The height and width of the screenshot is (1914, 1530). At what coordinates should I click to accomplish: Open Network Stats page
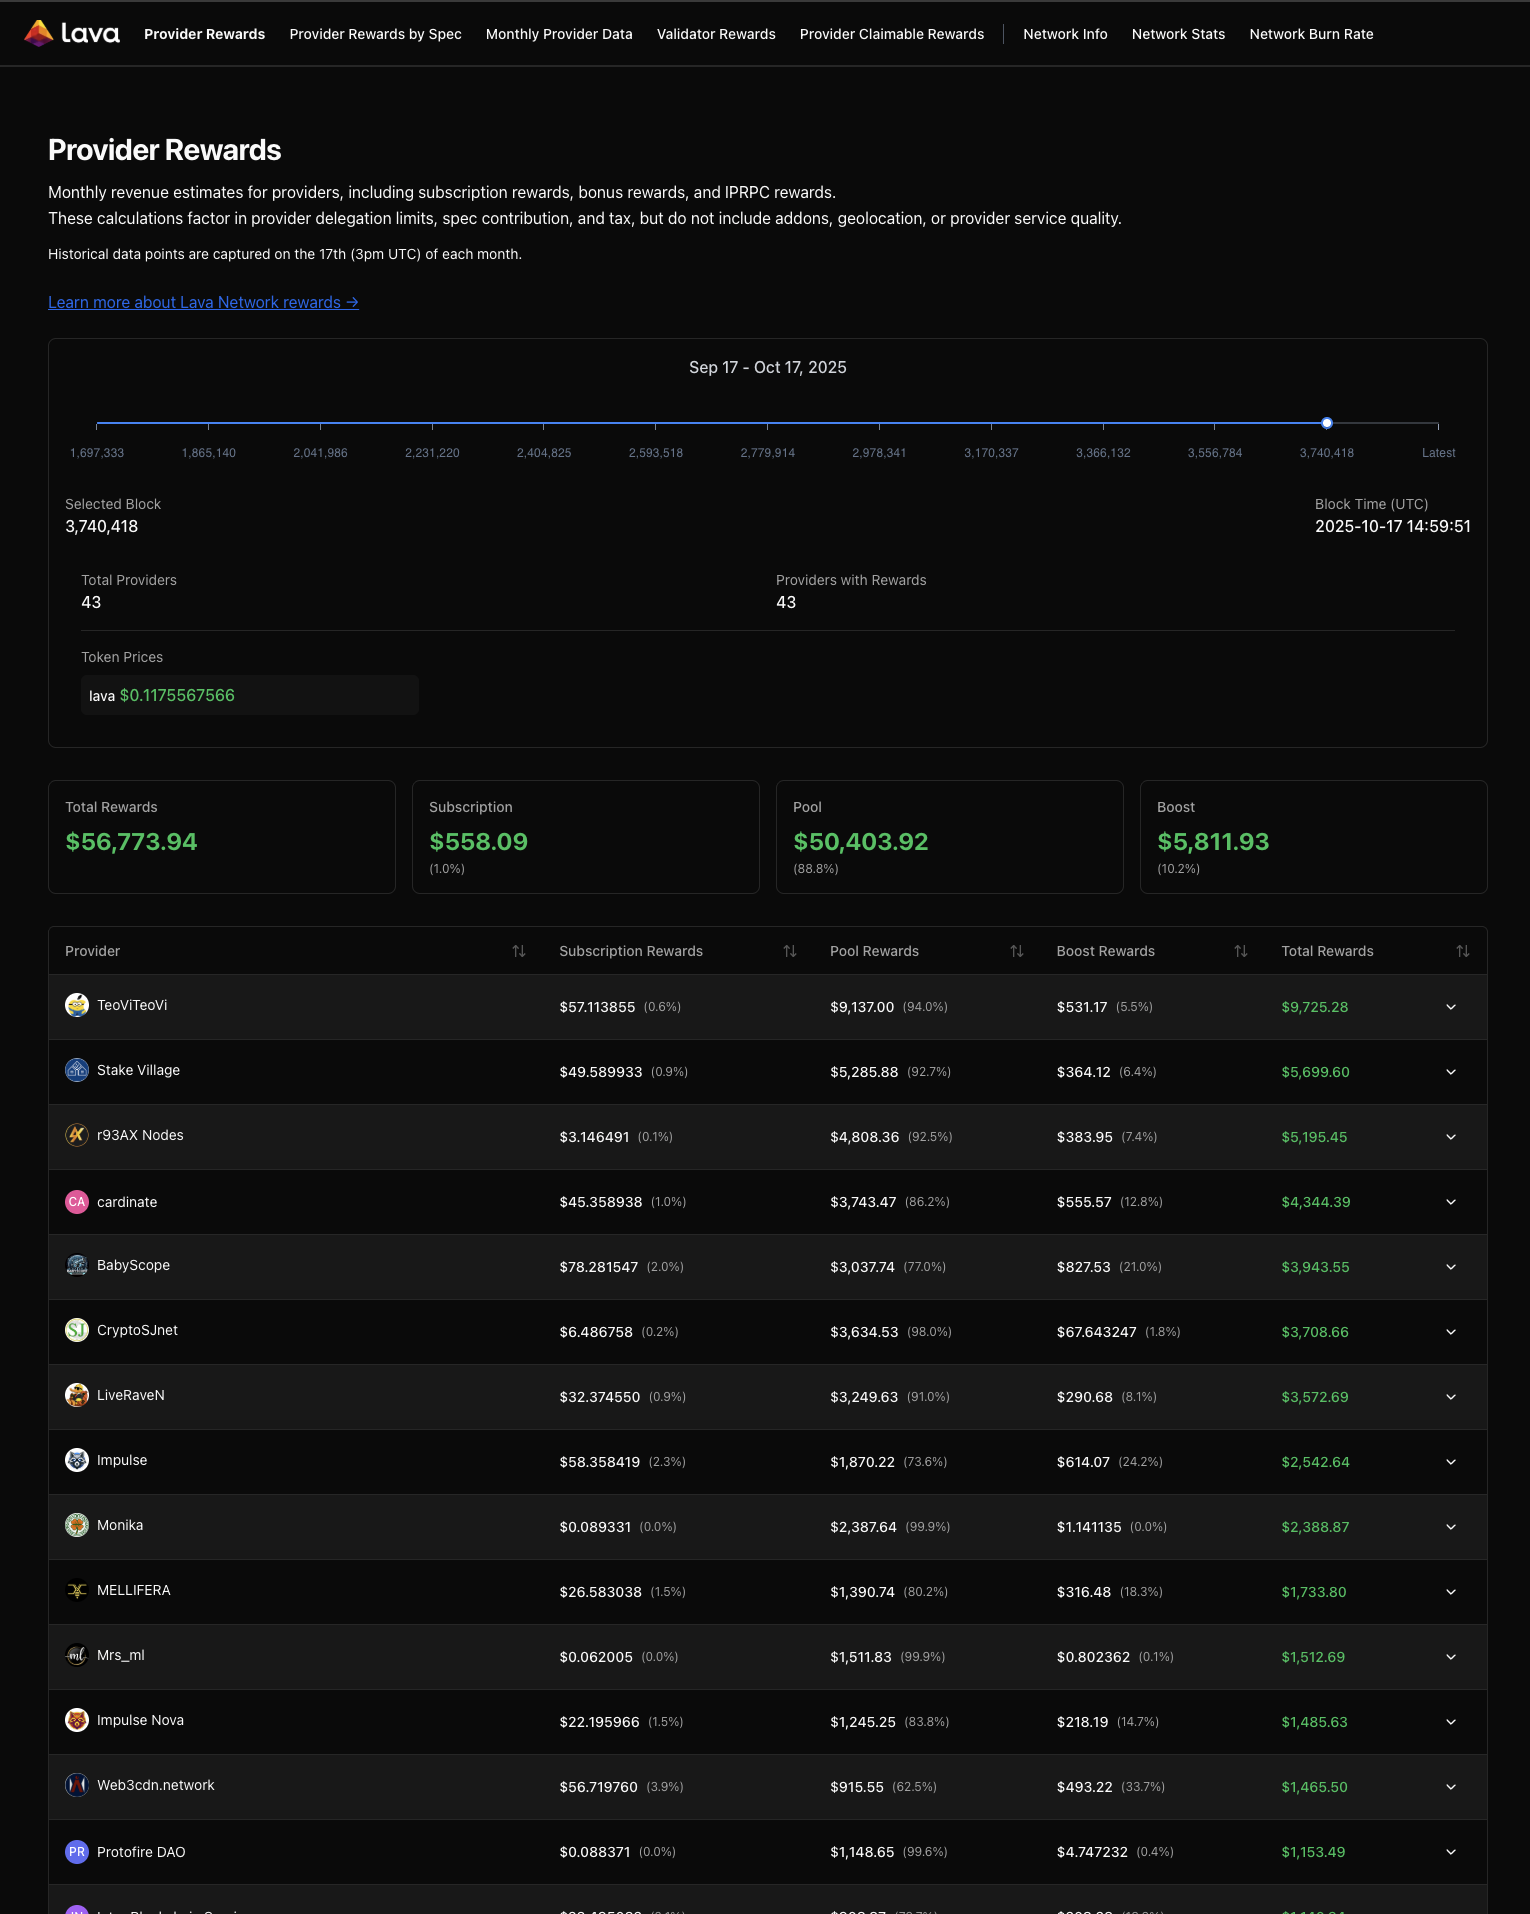1178,34
